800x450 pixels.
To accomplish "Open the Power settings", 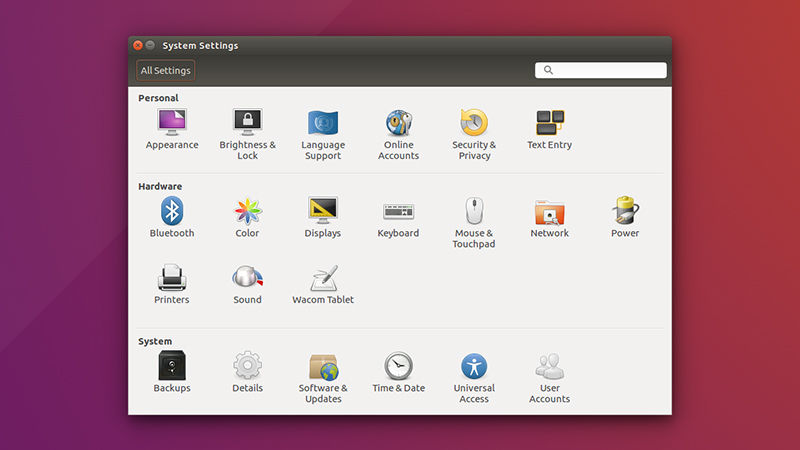I will pos(625,211).
